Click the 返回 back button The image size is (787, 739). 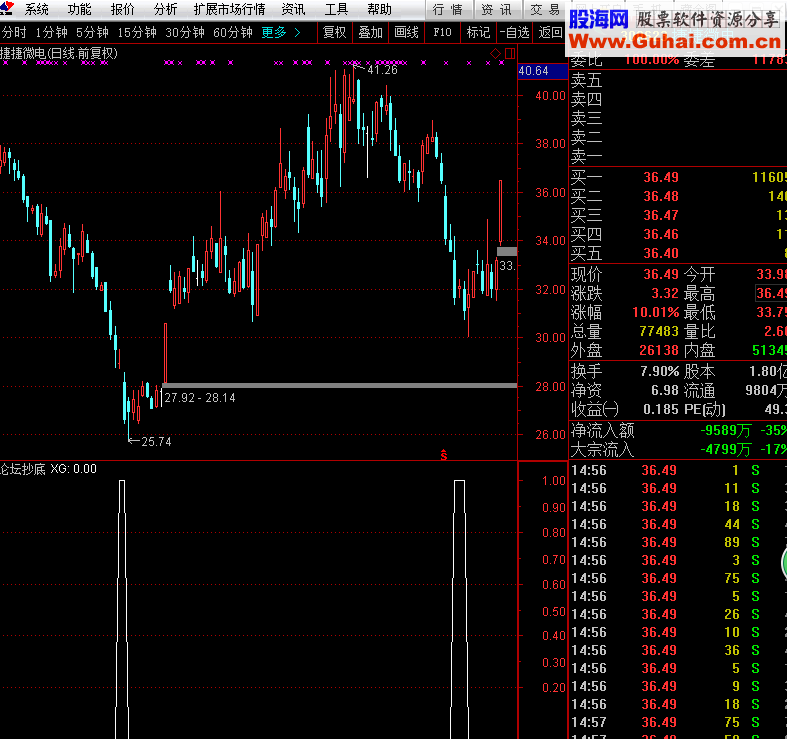point(551,33)
